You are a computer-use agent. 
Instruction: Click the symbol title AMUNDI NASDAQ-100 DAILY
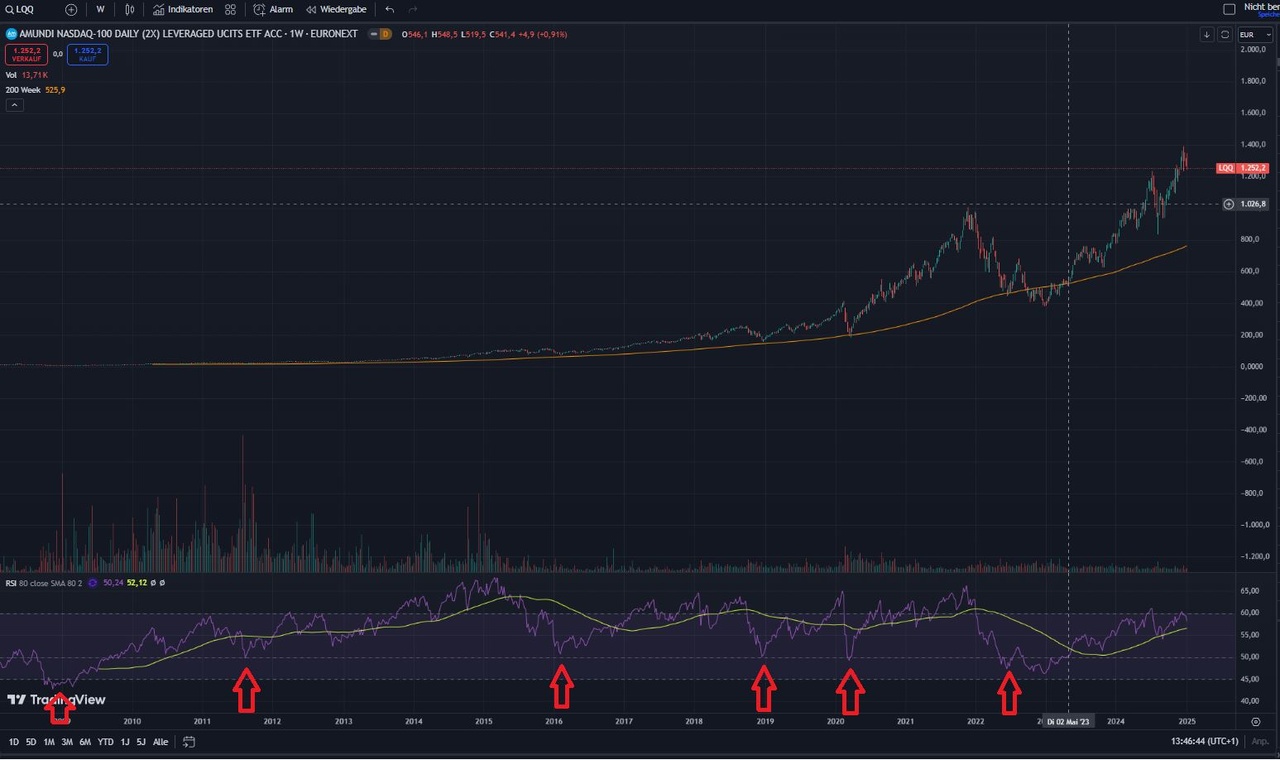click(188, 34)
